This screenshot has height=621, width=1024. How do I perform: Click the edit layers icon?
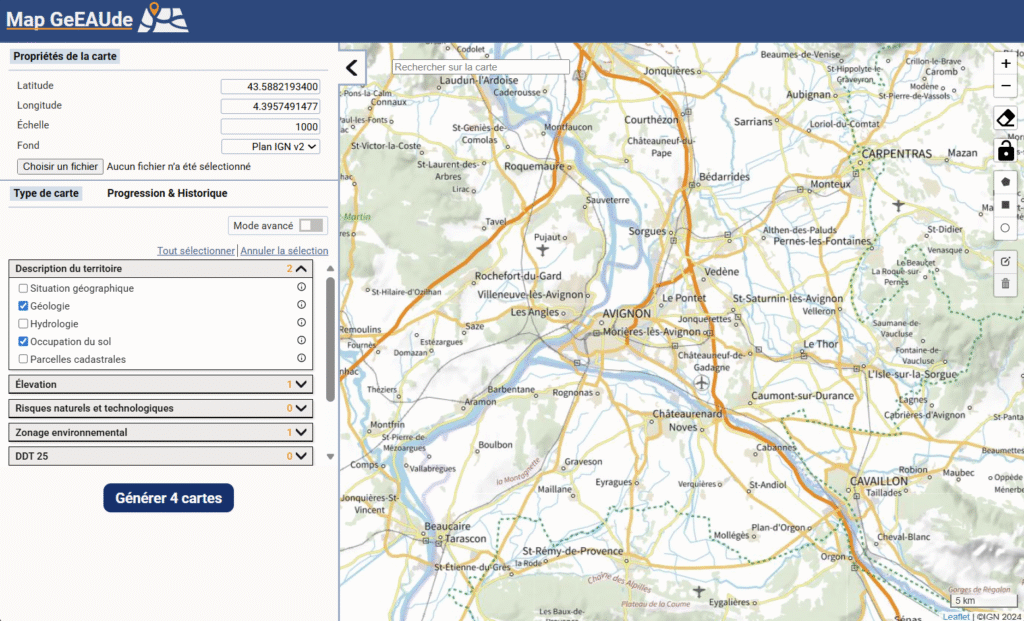click(x=1005, y=261)
